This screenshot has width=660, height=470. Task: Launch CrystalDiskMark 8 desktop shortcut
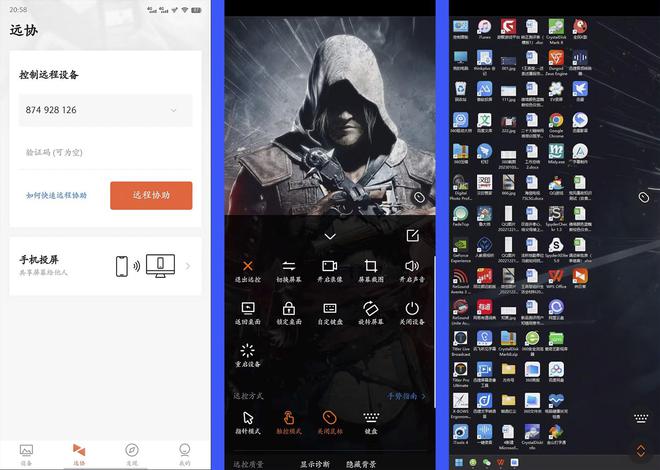pos(556,31)
